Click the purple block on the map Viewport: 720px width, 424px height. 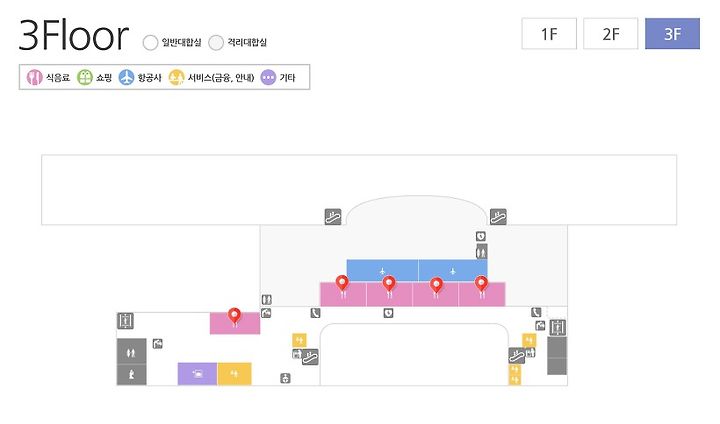click(197, 373)
